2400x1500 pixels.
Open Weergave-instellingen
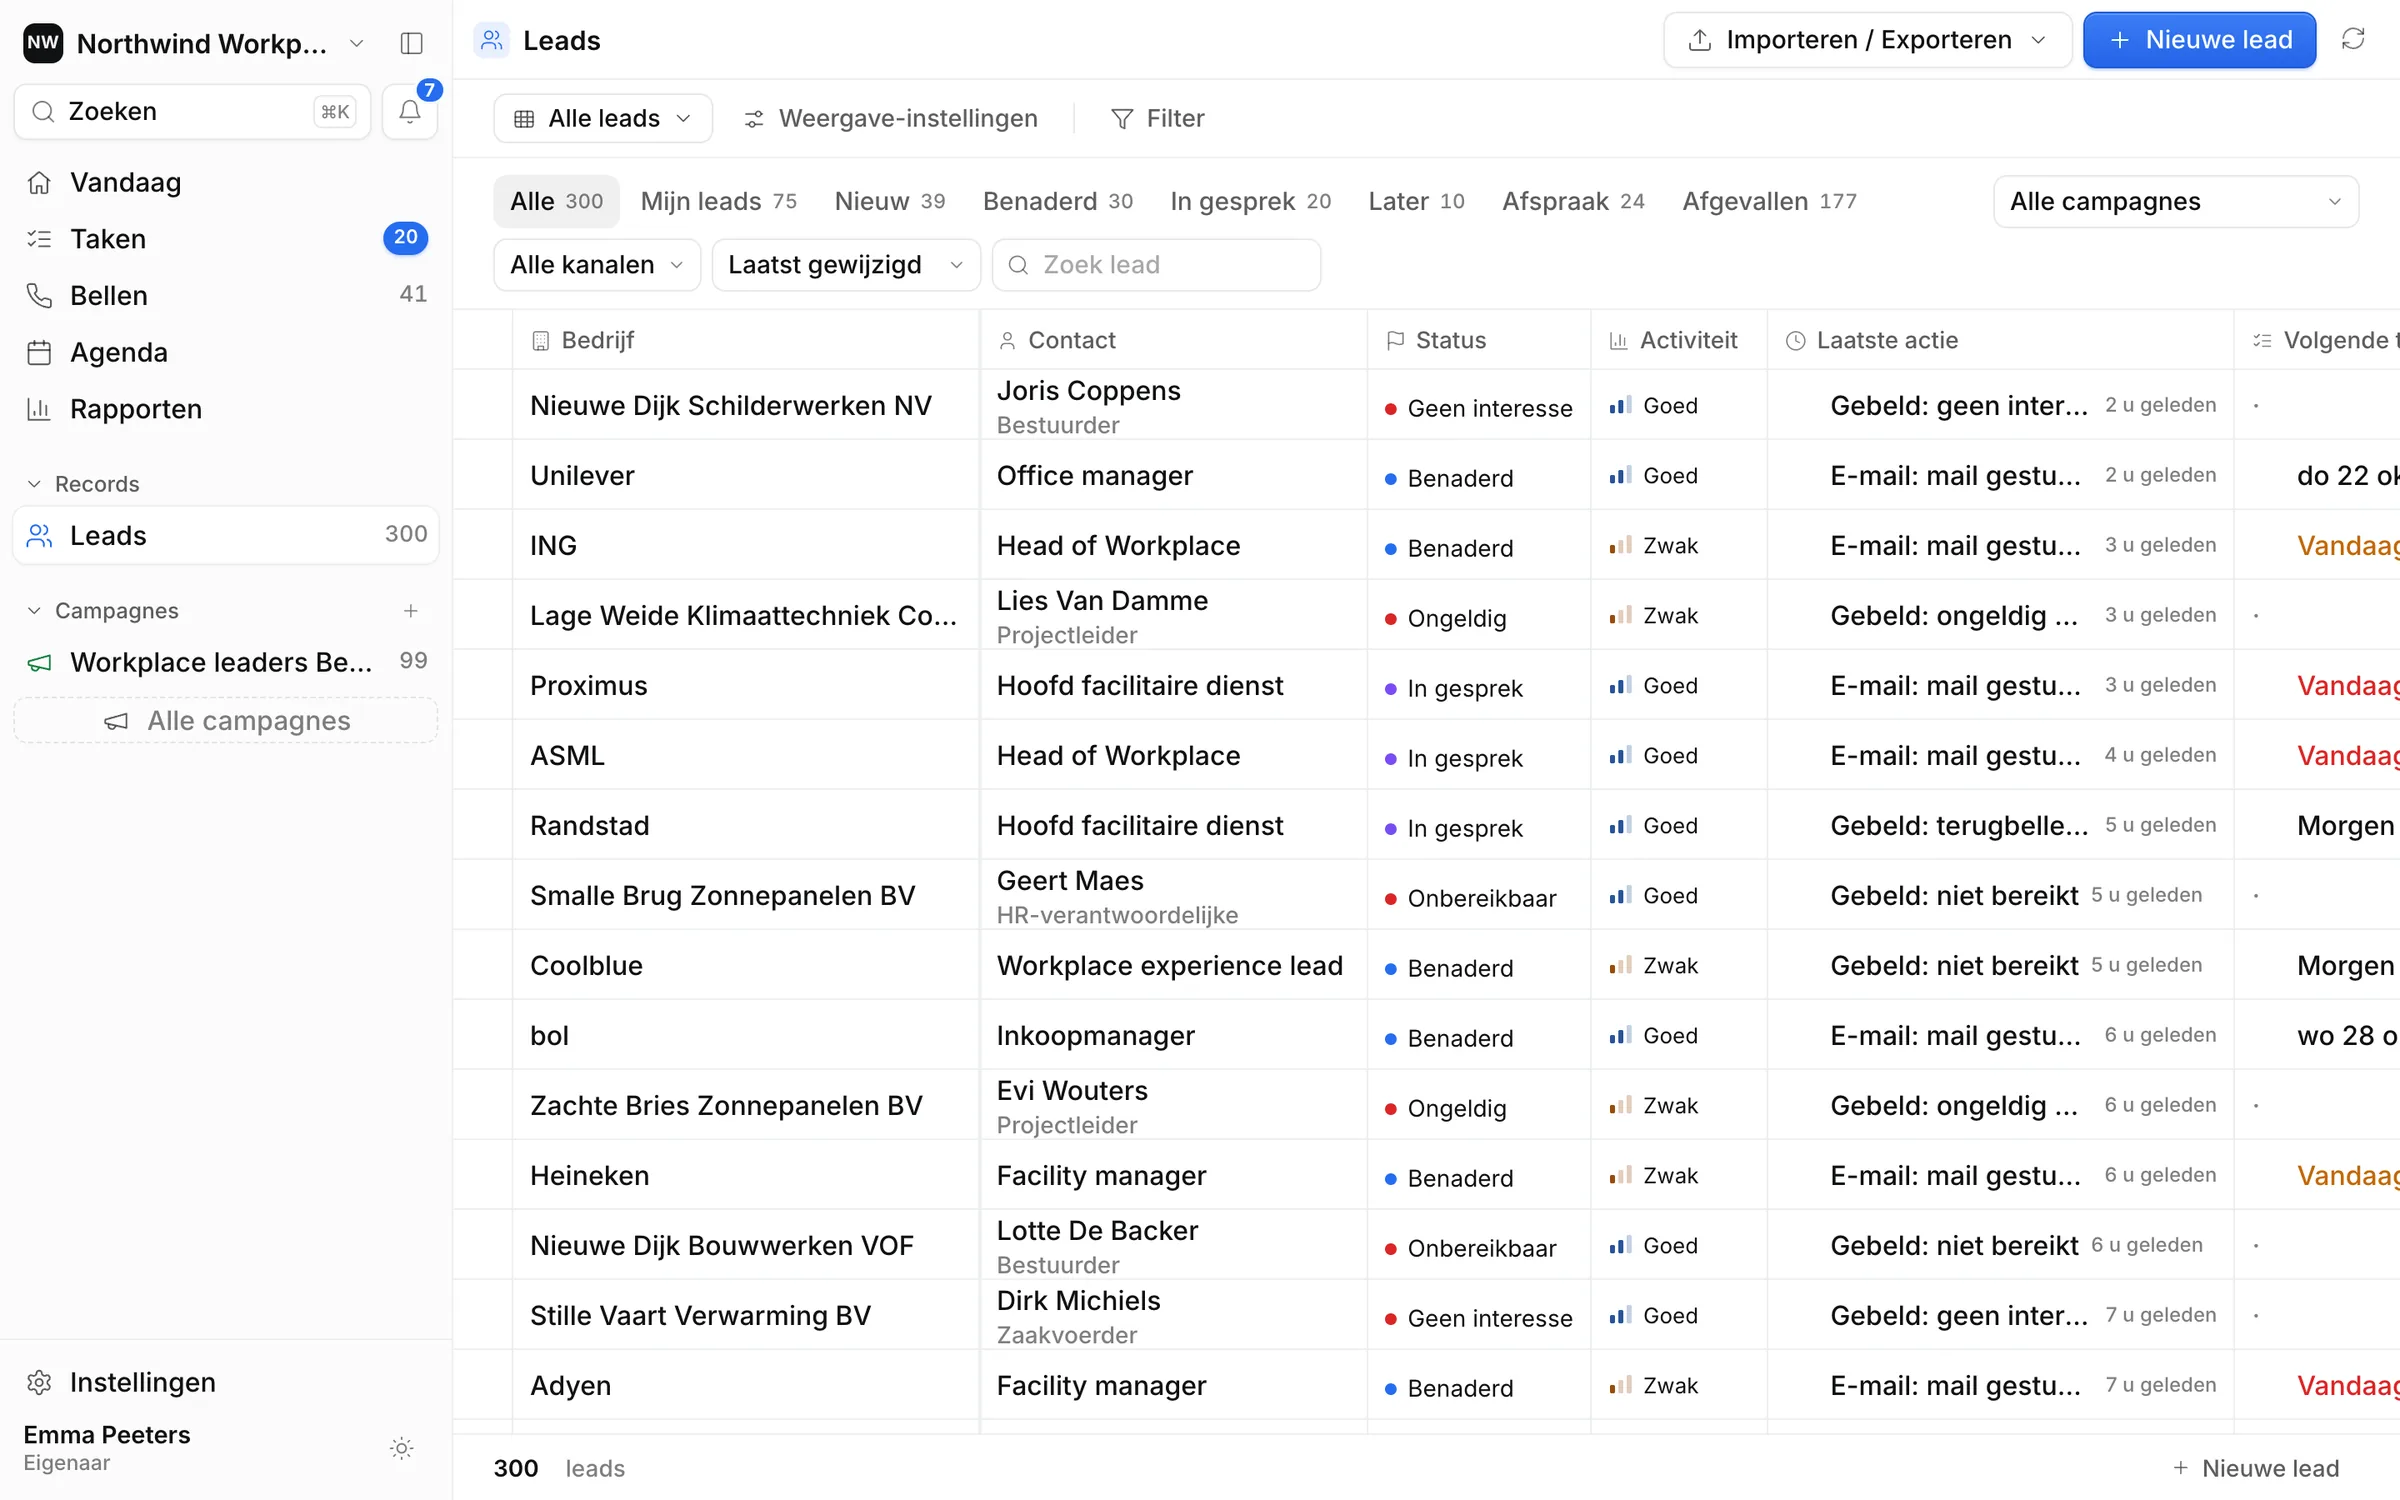[891, 119]
